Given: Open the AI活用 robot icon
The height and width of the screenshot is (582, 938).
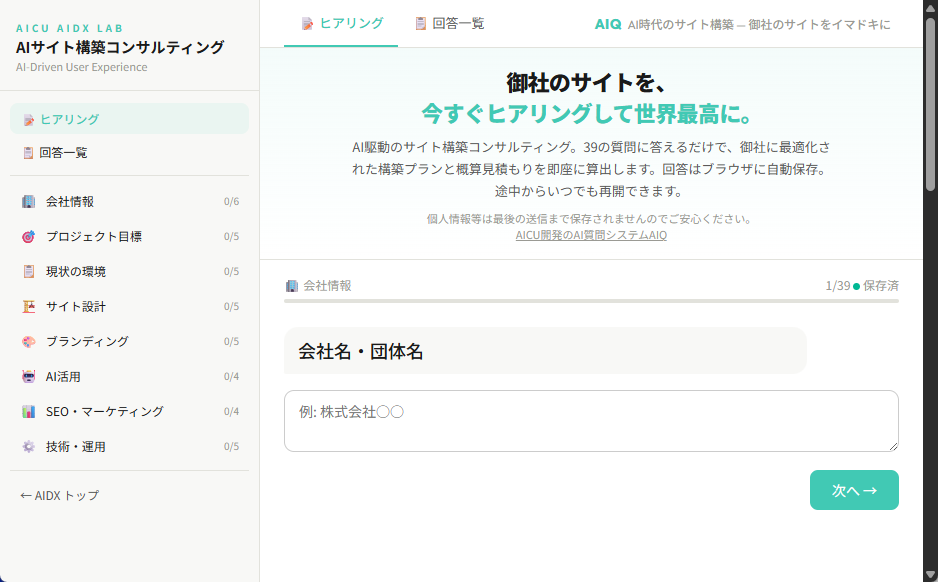Looking at the screenshot, I should [x=31, y=376].
